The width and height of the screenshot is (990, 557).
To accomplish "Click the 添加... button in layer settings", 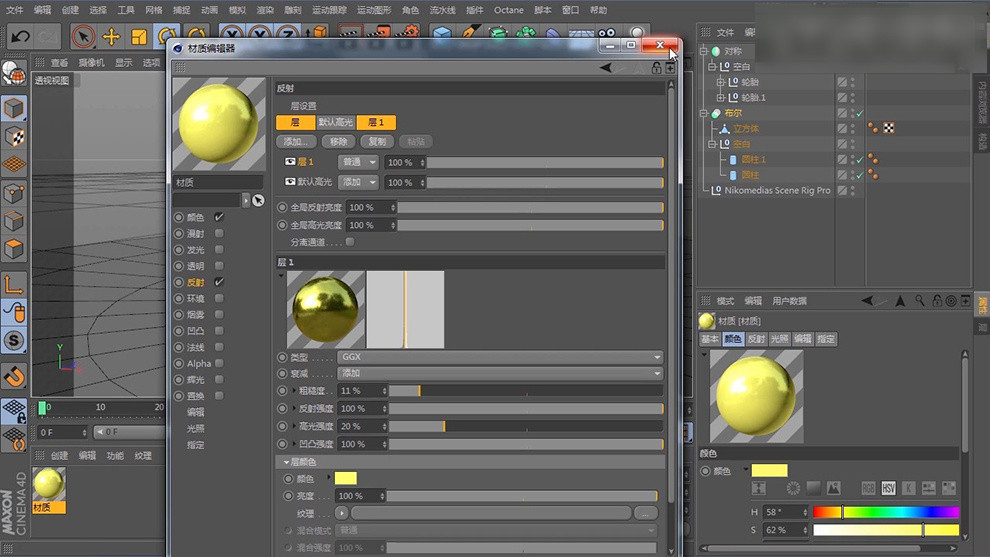I will pos(296,142).
